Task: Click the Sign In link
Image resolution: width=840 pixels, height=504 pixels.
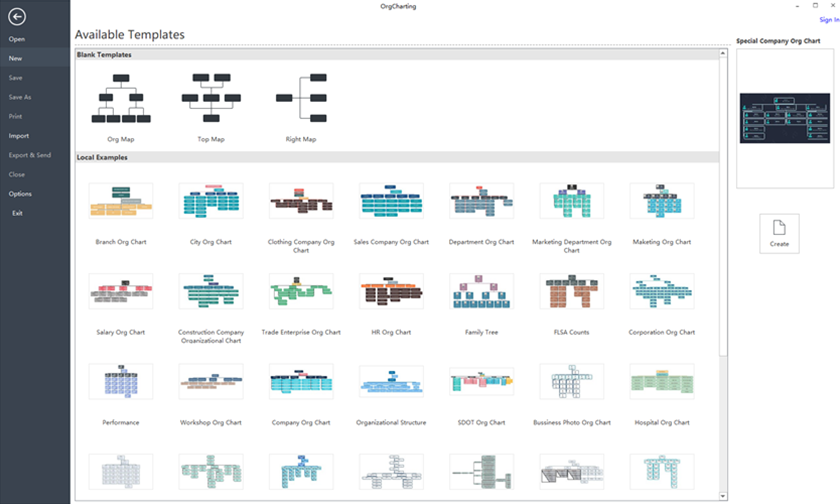Action: pyautogui.click(x=830, y=20)
